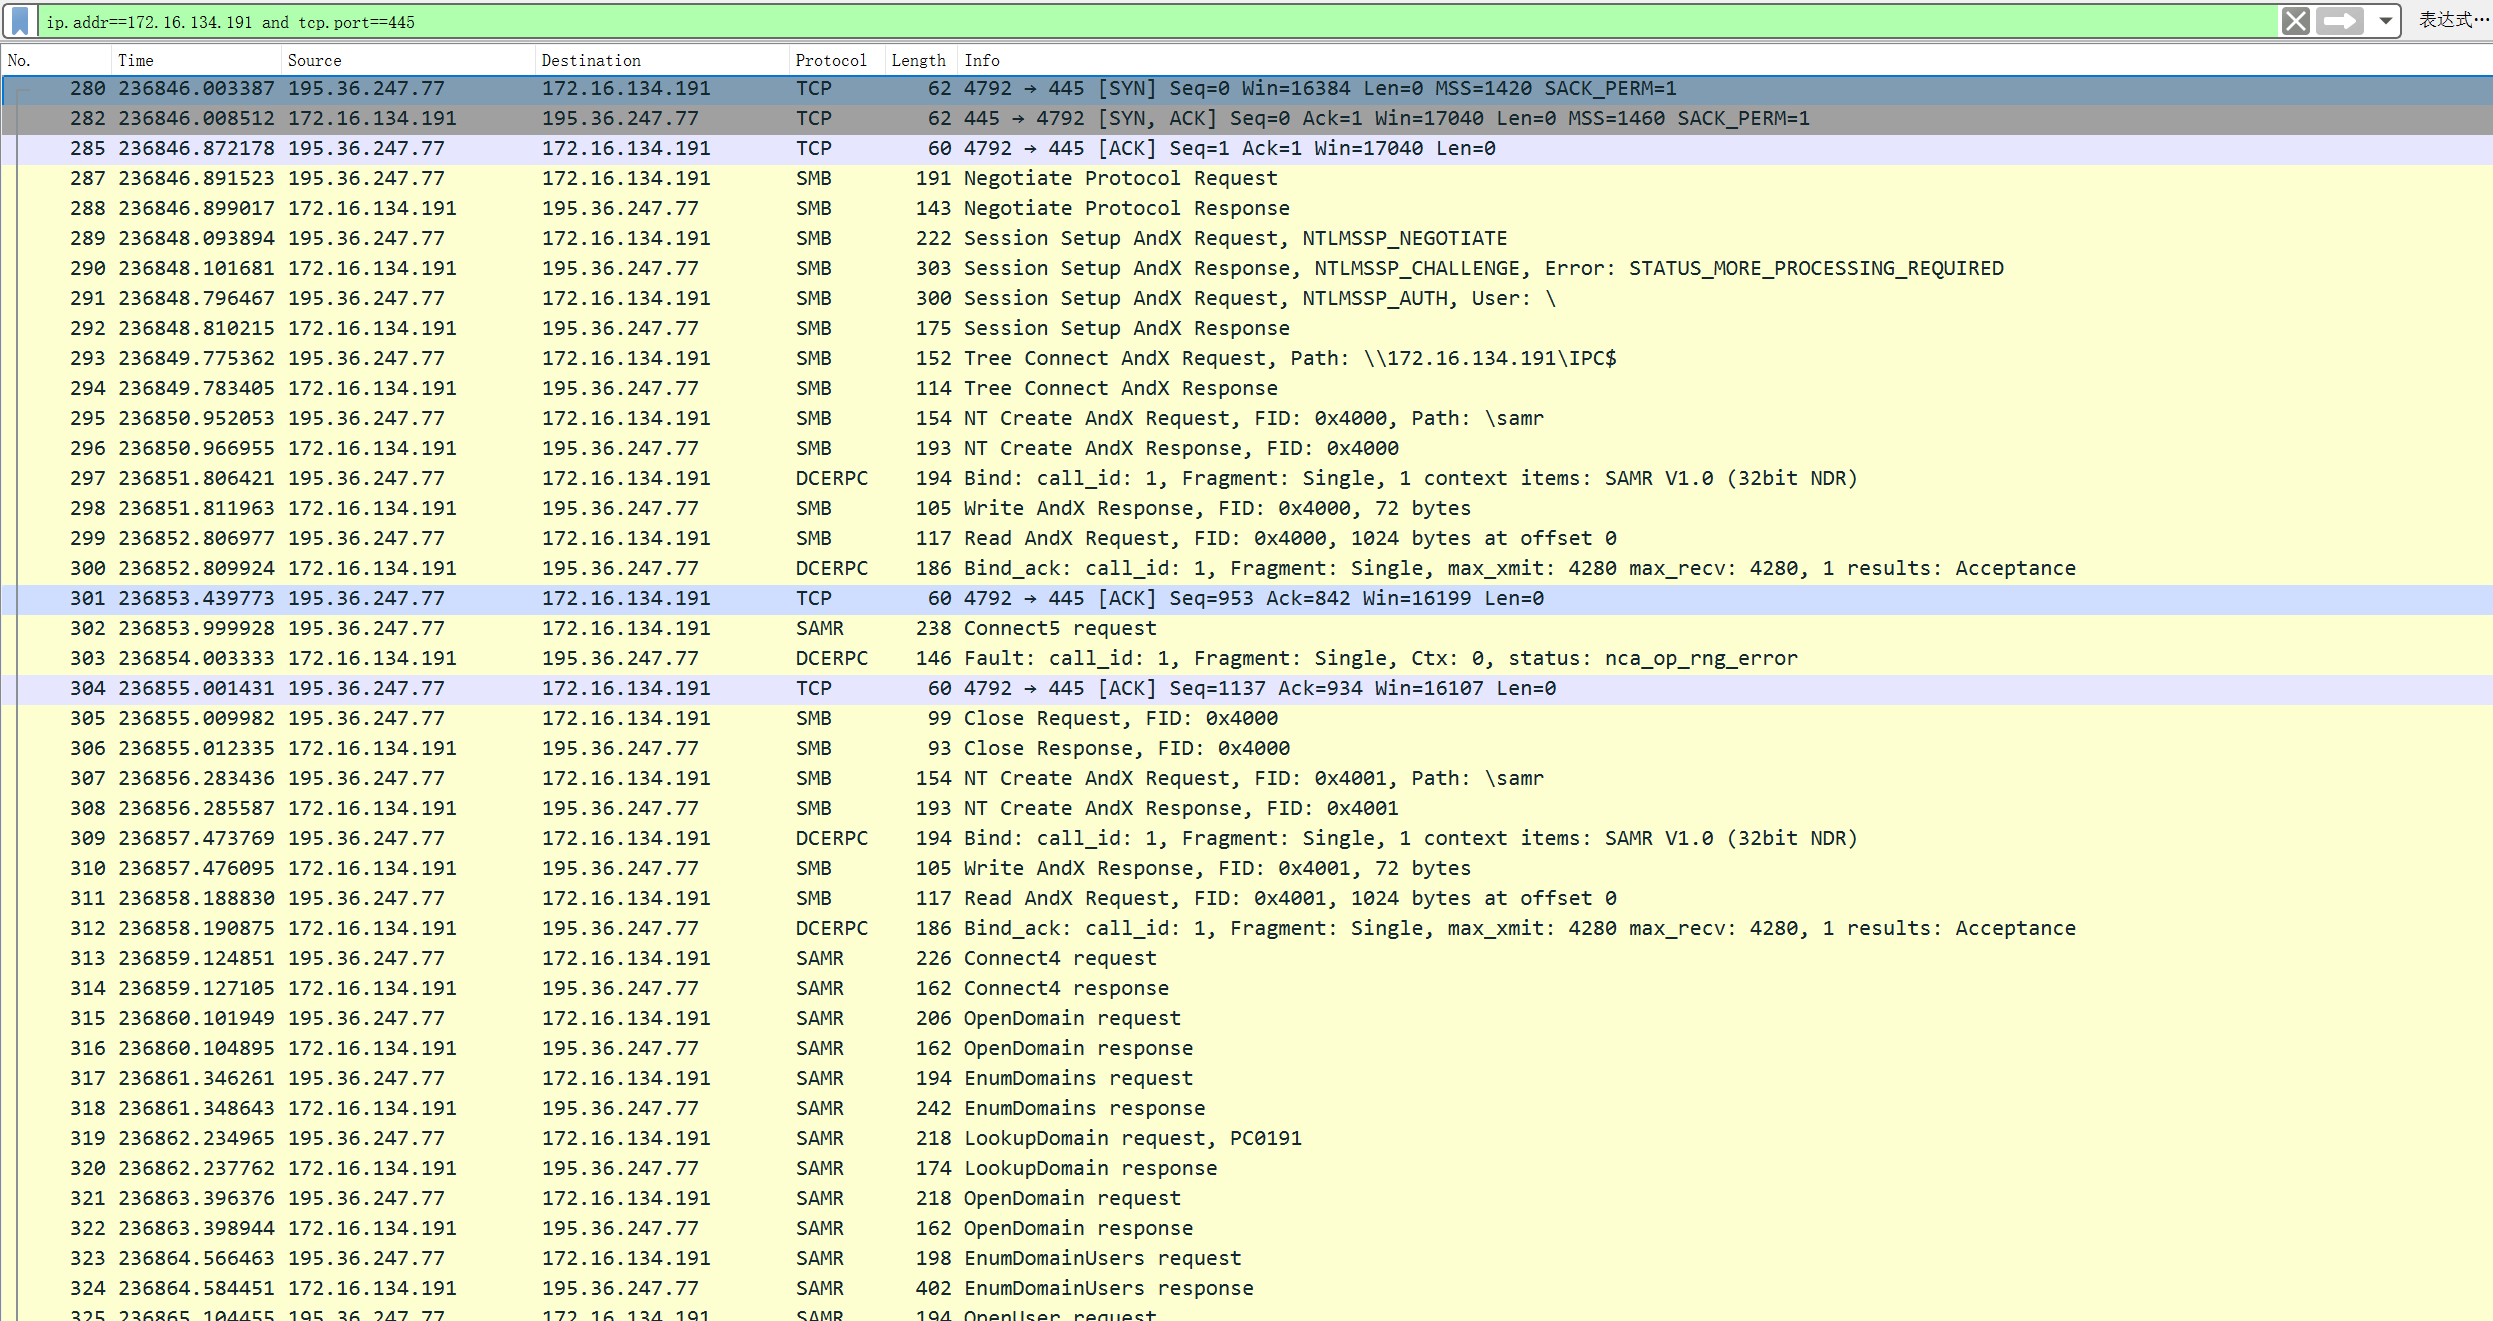The width and height of the screenshot is (2493, 1321).
Task: Clear the display filter with X
Action: point(2295,21)
